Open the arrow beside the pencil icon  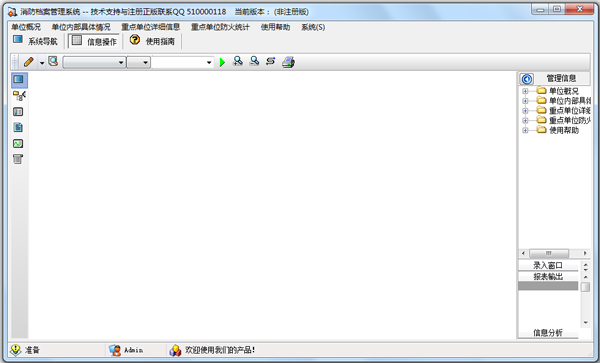pos(42,63)
